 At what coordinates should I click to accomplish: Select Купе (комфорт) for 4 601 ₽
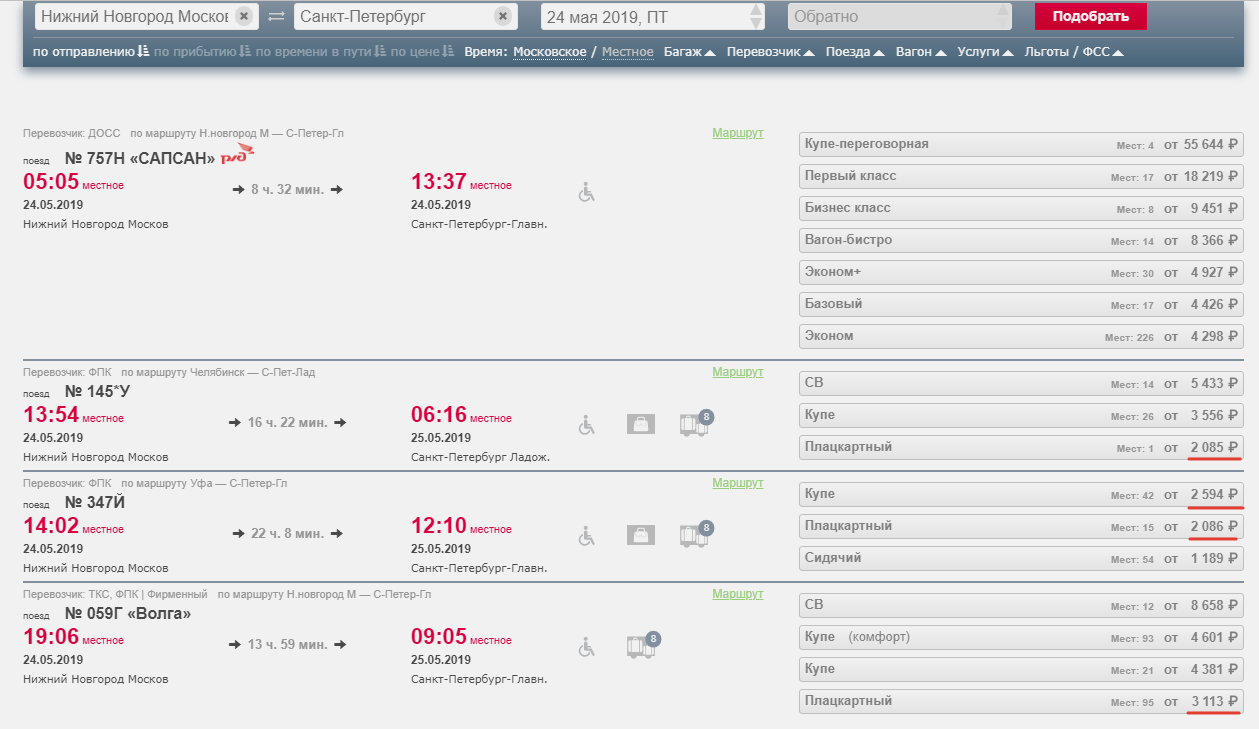tap(1021, 638)
